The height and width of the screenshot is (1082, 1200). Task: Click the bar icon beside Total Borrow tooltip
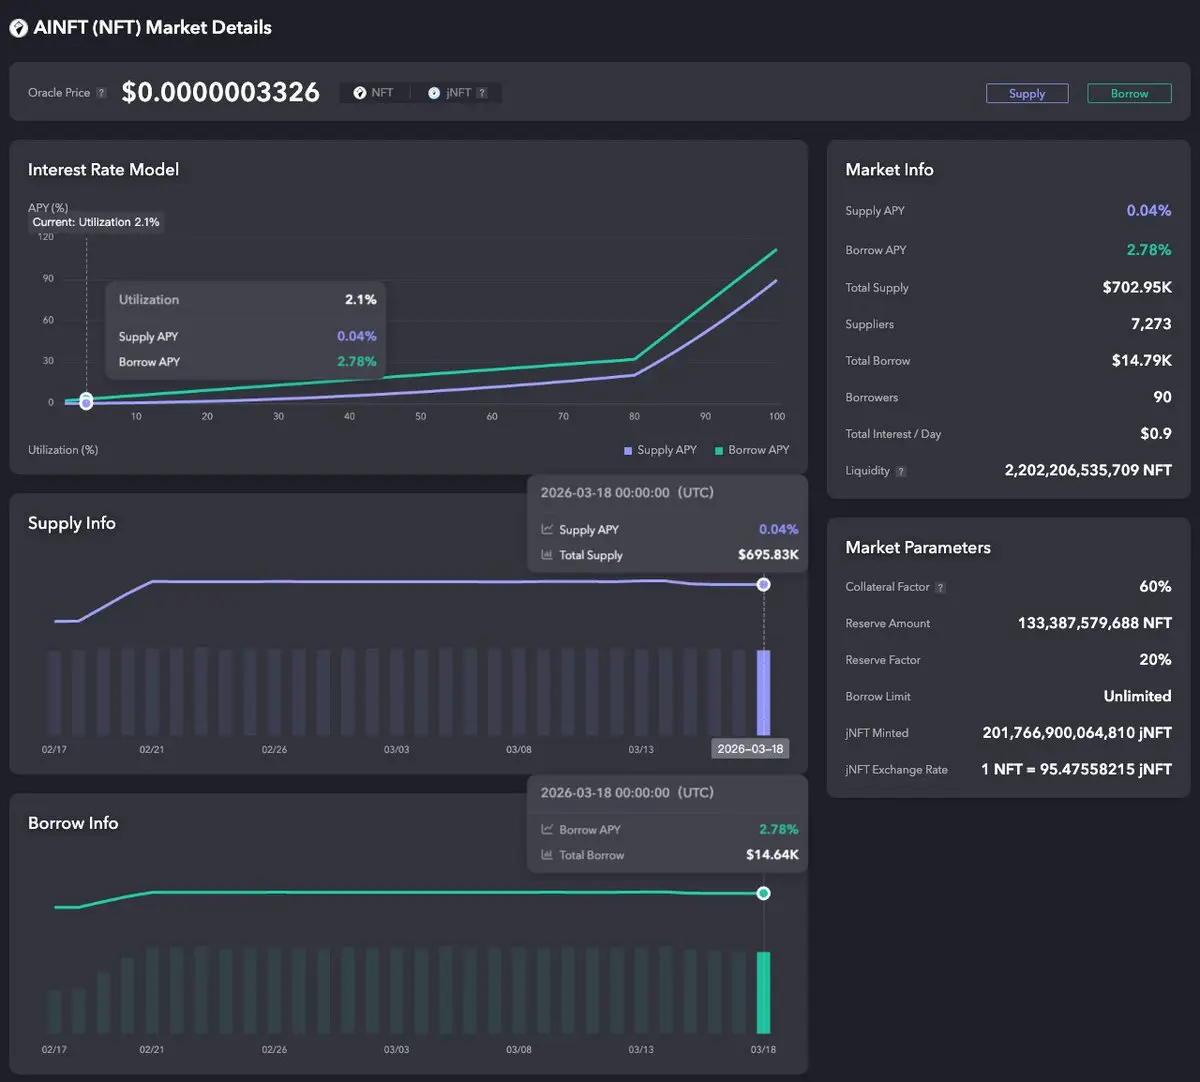point(547,855)
